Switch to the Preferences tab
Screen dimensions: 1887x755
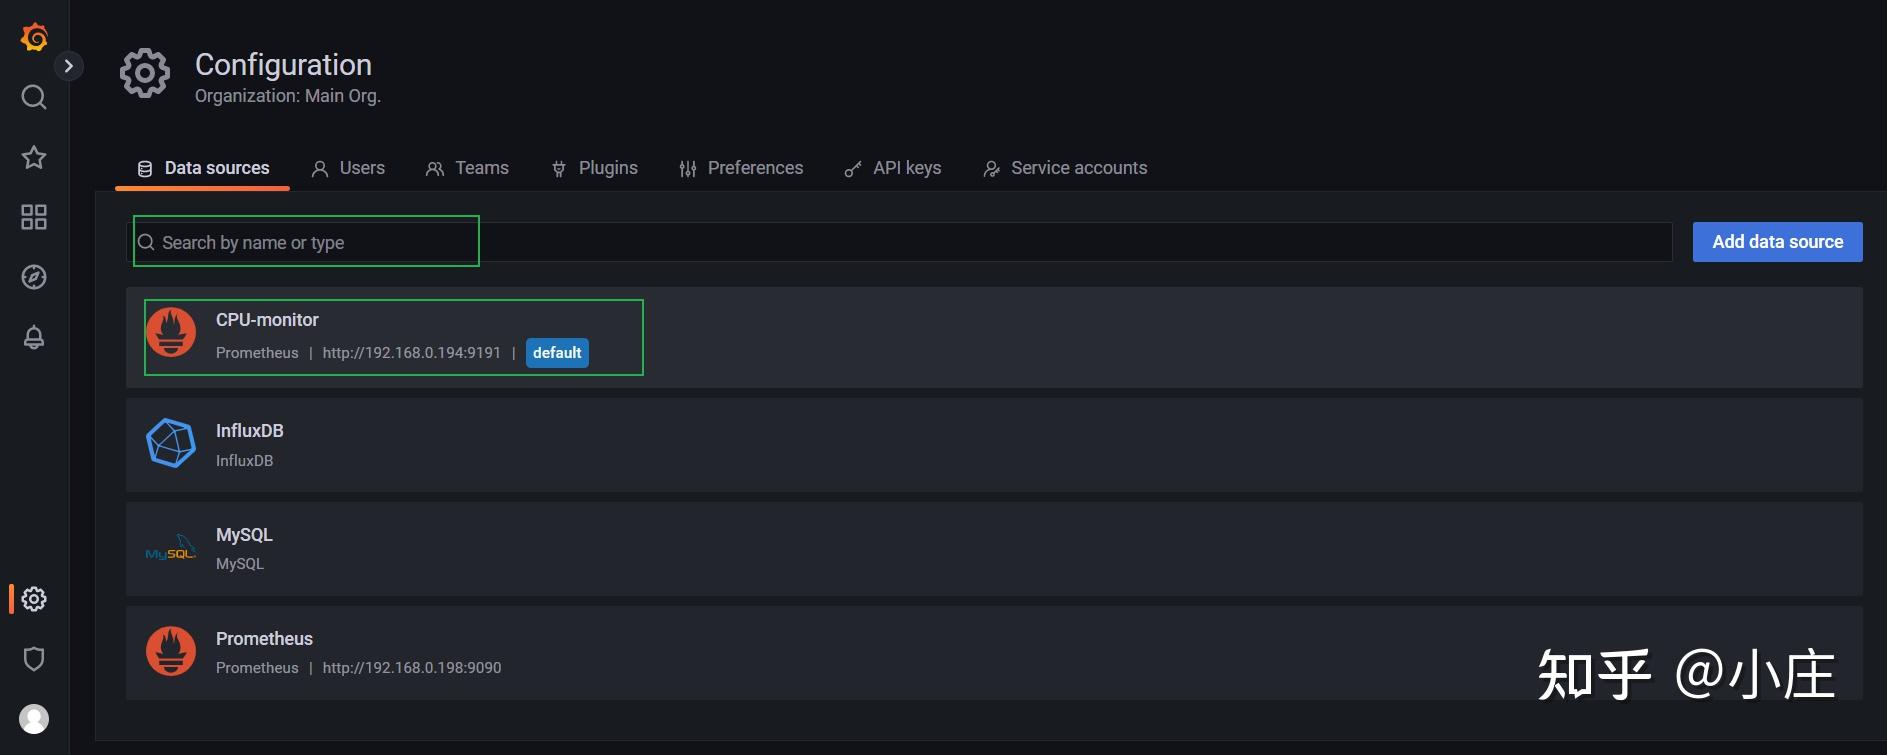pos(741,168)
